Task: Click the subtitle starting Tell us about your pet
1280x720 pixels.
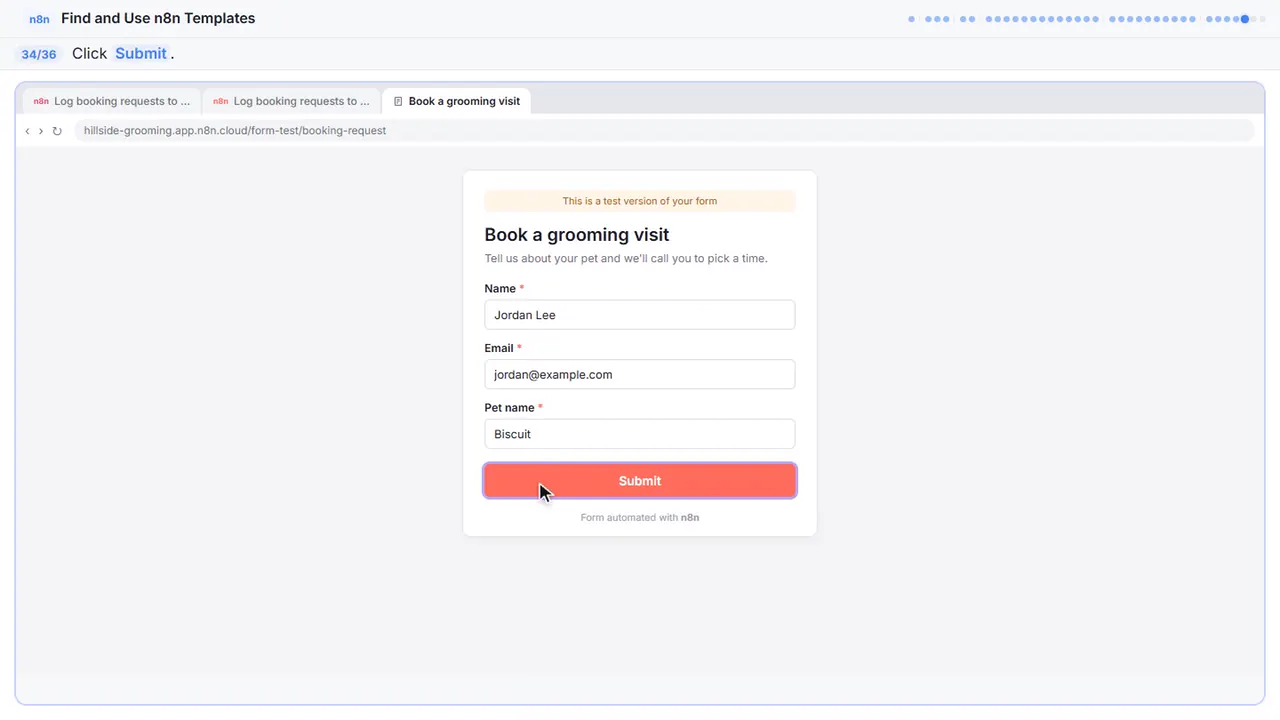Action: coord(626,258)
